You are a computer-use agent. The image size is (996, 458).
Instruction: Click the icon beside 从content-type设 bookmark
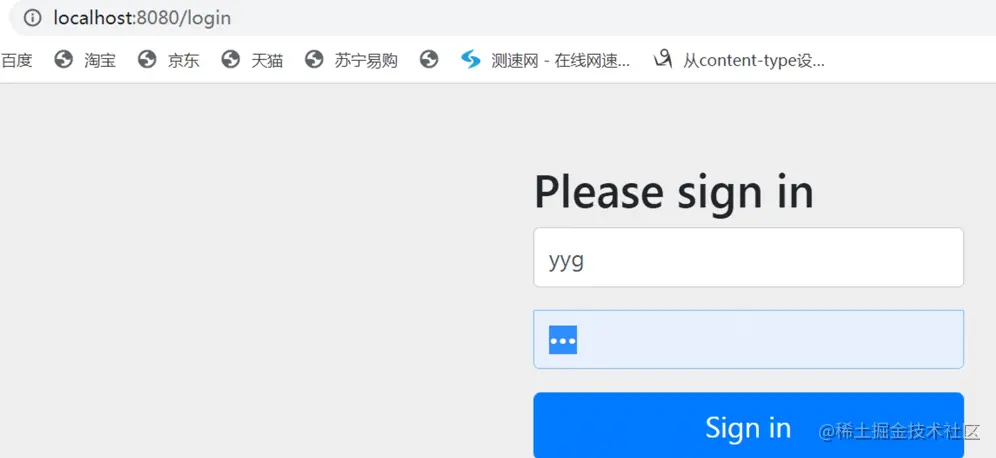[663, 60]
